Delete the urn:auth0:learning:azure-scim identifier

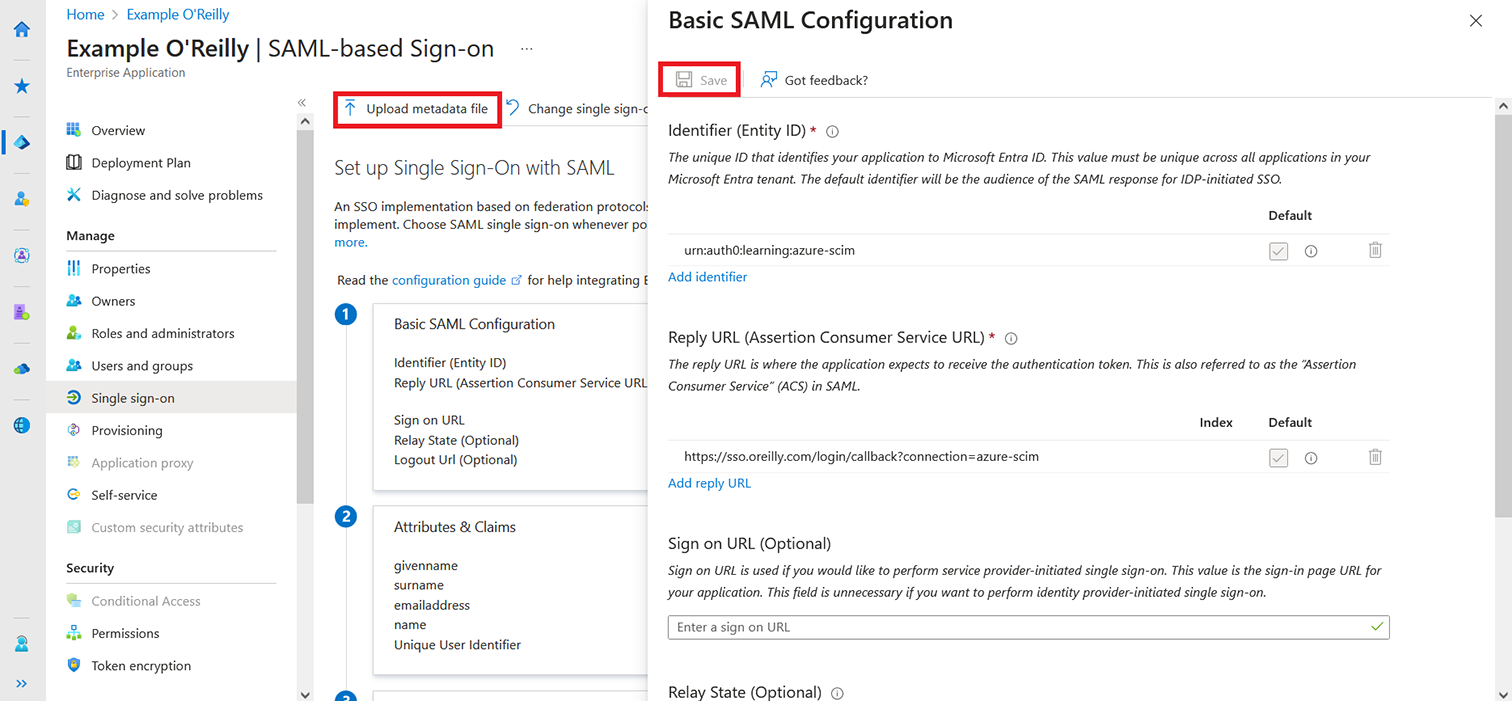[1375, 250]
